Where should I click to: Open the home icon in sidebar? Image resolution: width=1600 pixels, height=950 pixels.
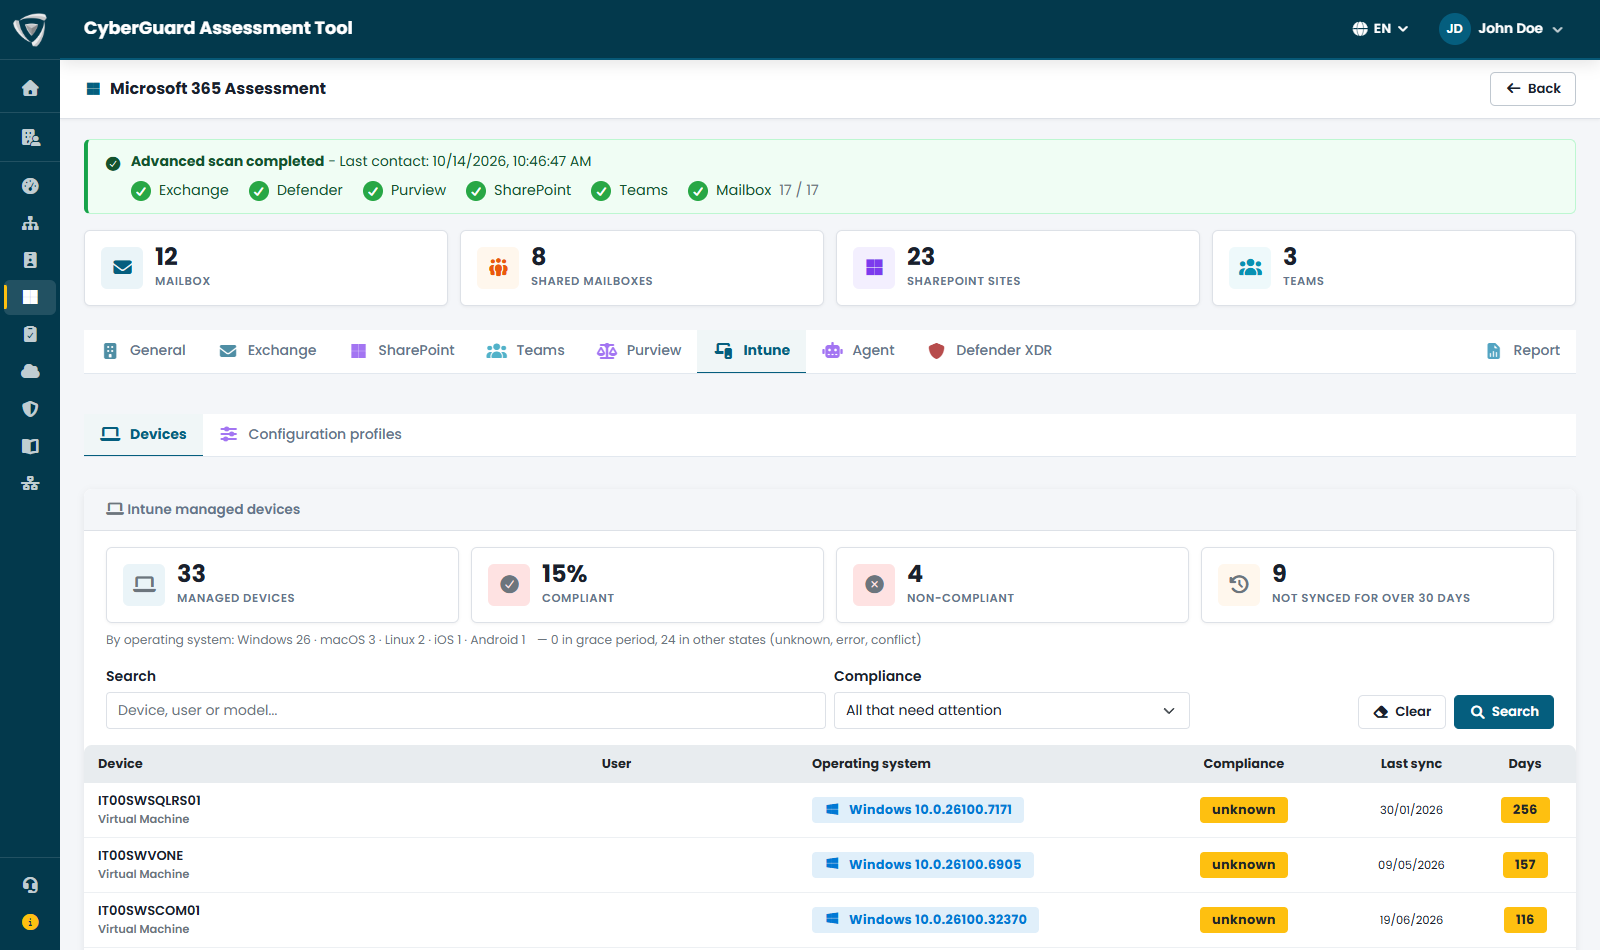click(x=30, y=88)
